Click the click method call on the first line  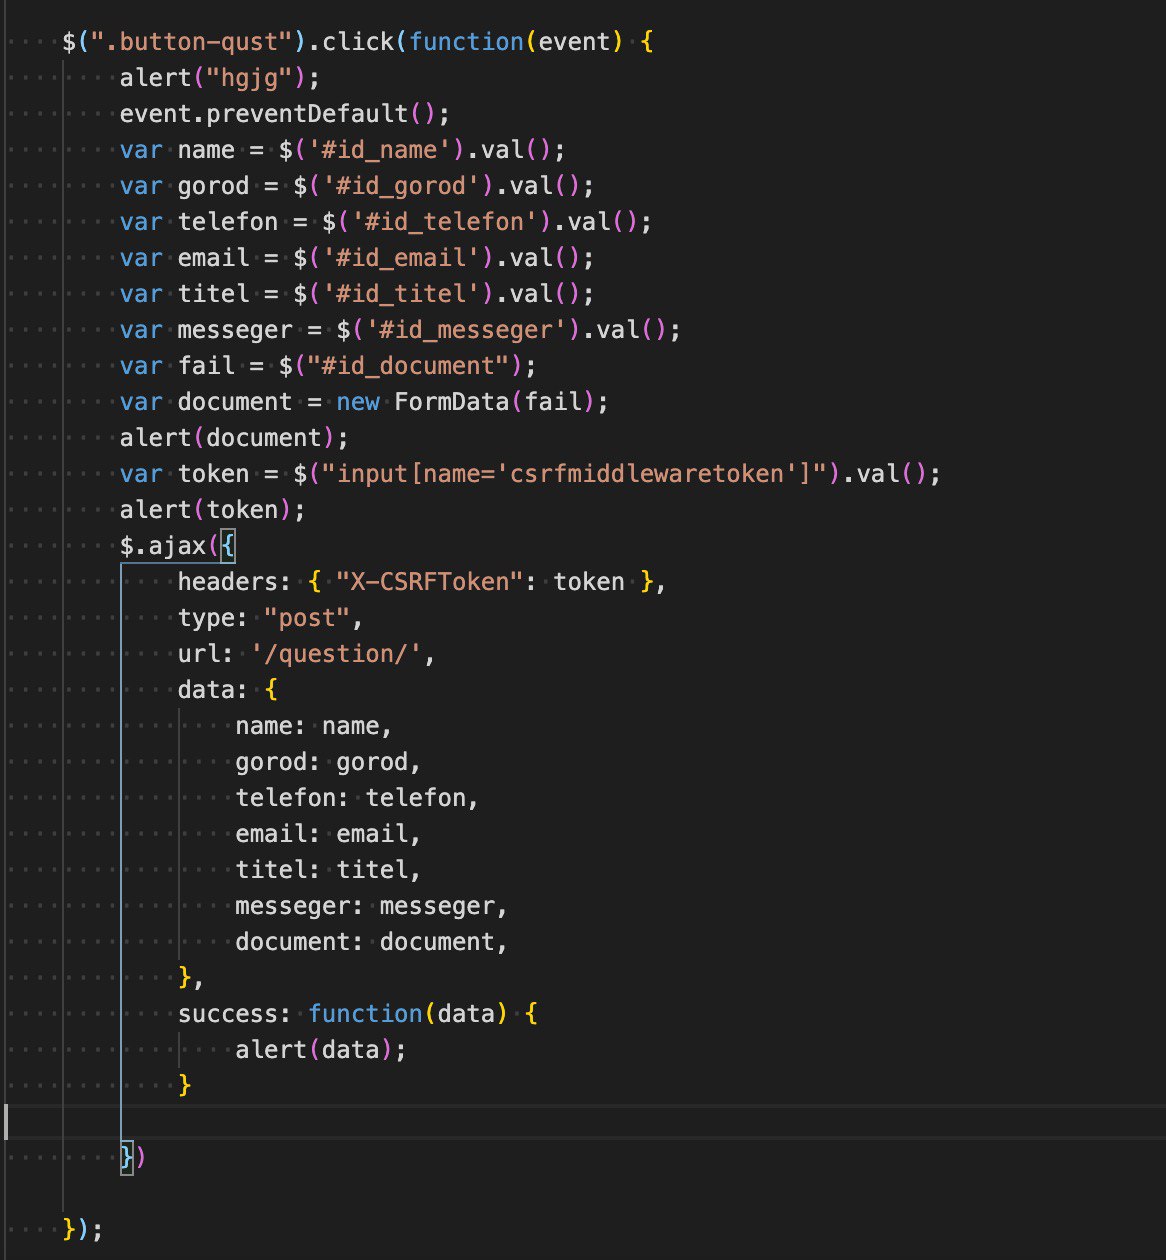tap(358, 42)
